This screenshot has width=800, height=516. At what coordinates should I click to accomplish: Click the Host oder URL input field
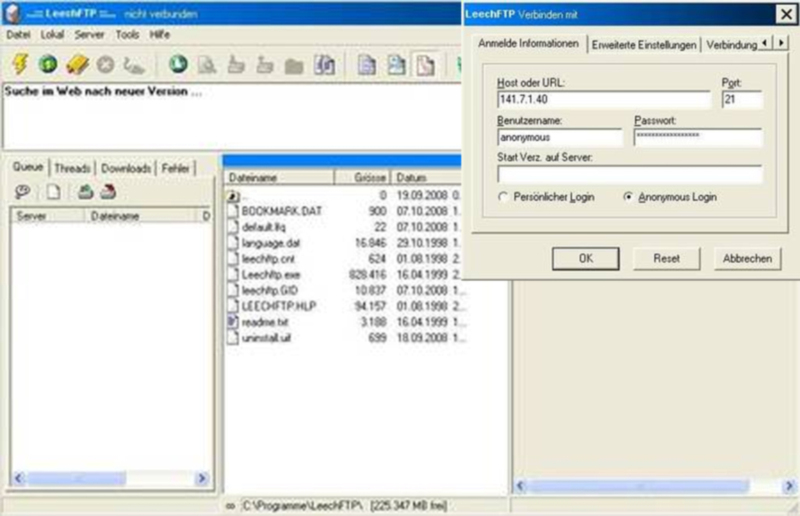[x=604, y=100]
